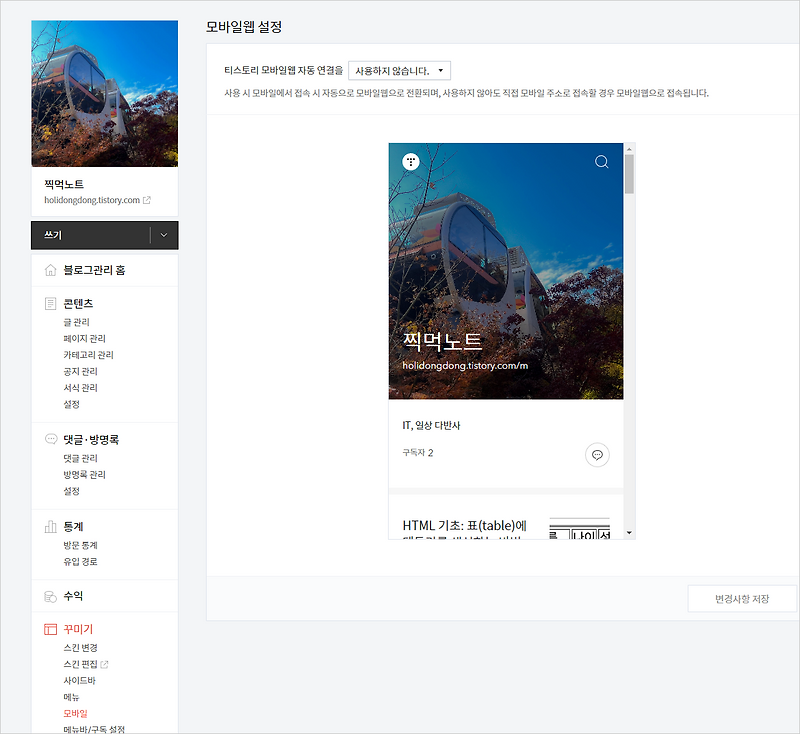The height and width of the screenshot is (734, 800).
Task: Open search via magnifier icon in mobile preview
Action: 601,160
